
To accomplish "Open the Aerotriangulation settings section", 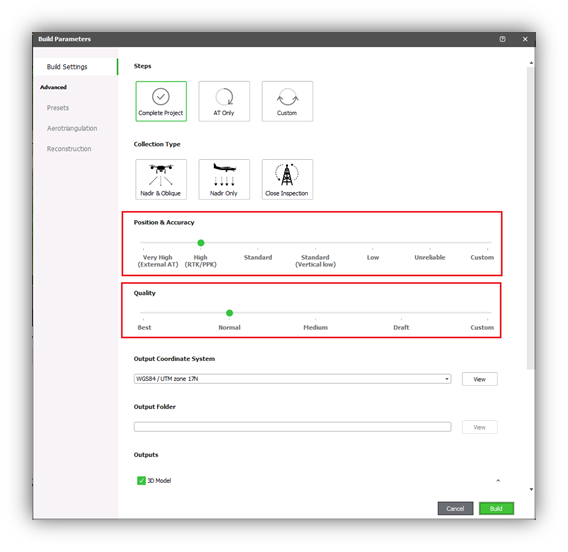I will tap(72, 128).
